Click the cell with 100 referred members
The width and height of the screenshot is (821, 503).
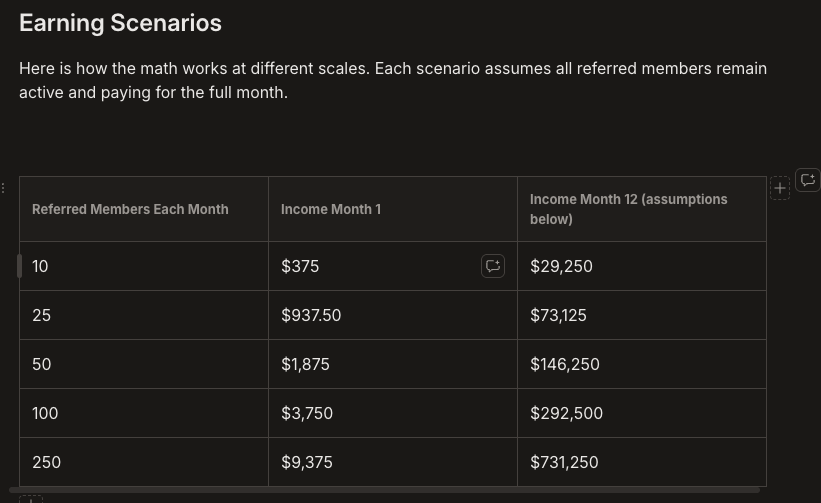[144, 413]
